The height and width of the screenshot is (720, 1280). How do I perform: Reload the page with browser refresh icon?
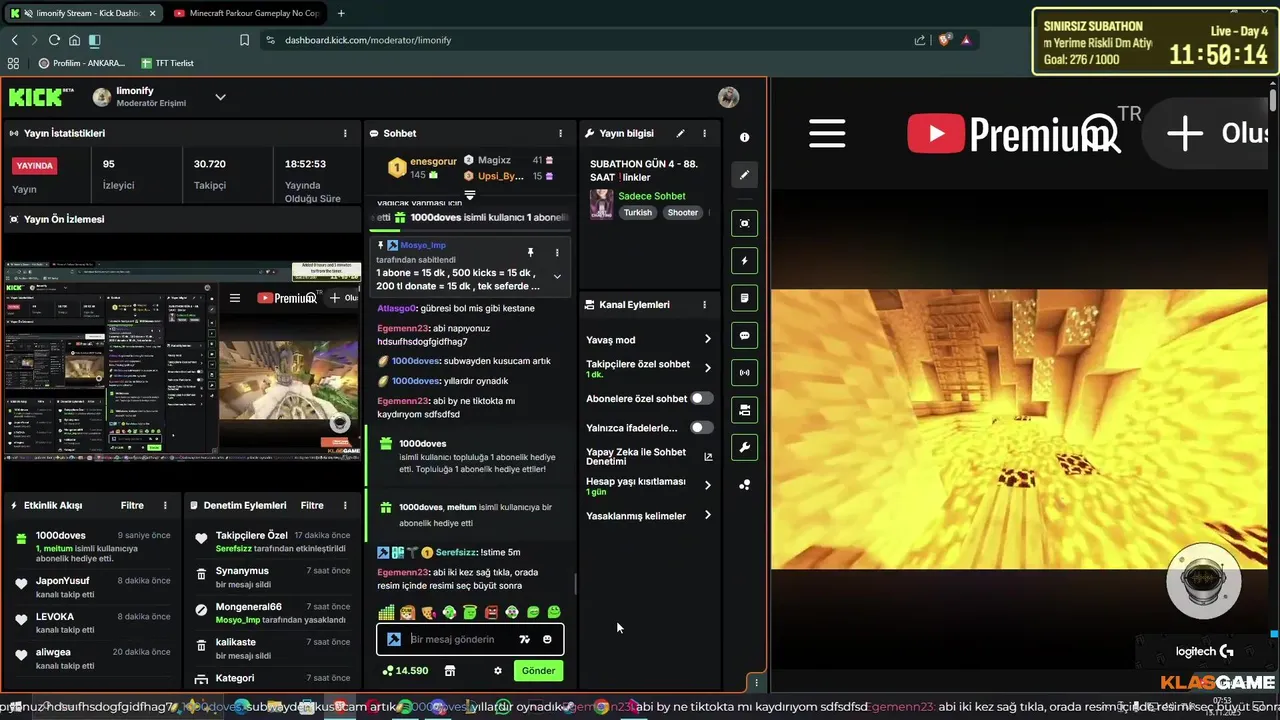click(x=54, y=40)
